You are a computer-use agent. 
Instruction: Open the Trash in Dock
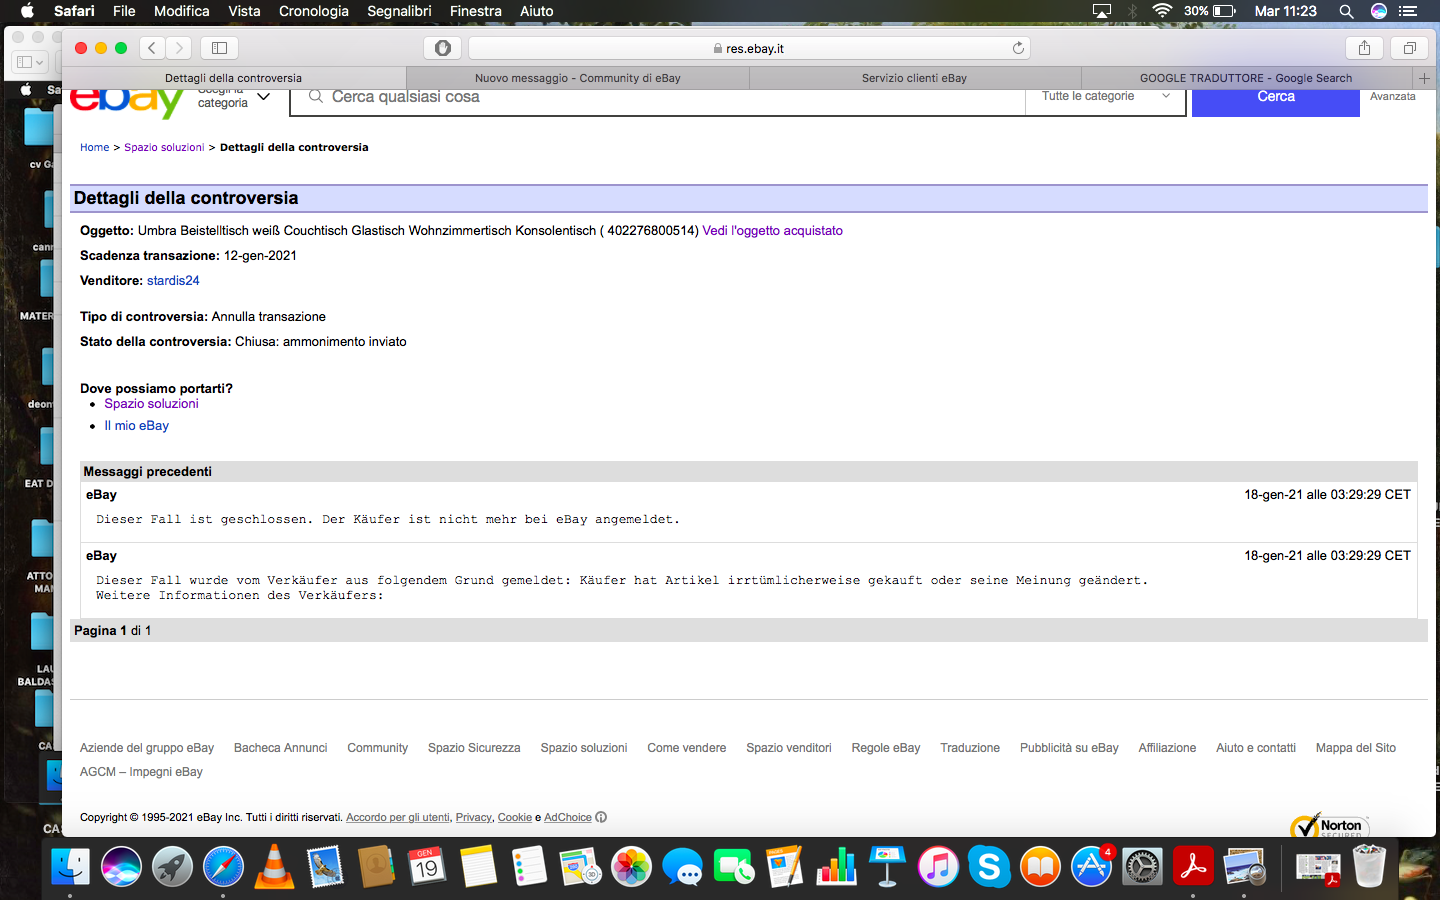tap(1369, 866)
